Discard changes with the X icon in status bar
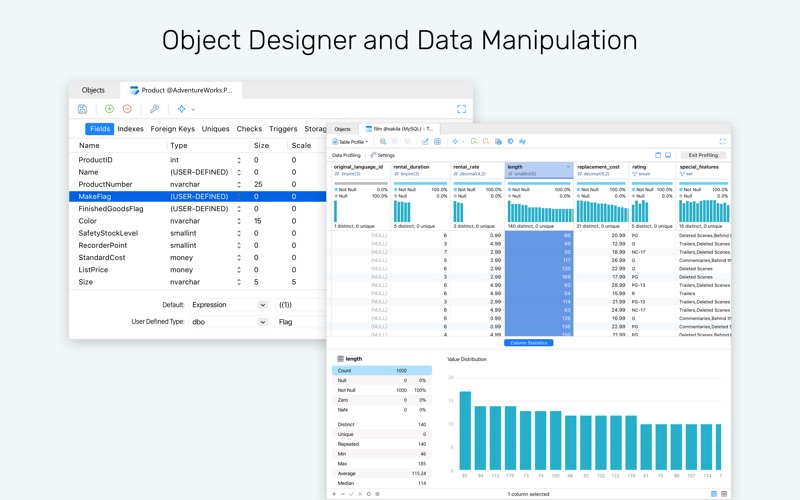800x500 pixels. coord(360,494)
